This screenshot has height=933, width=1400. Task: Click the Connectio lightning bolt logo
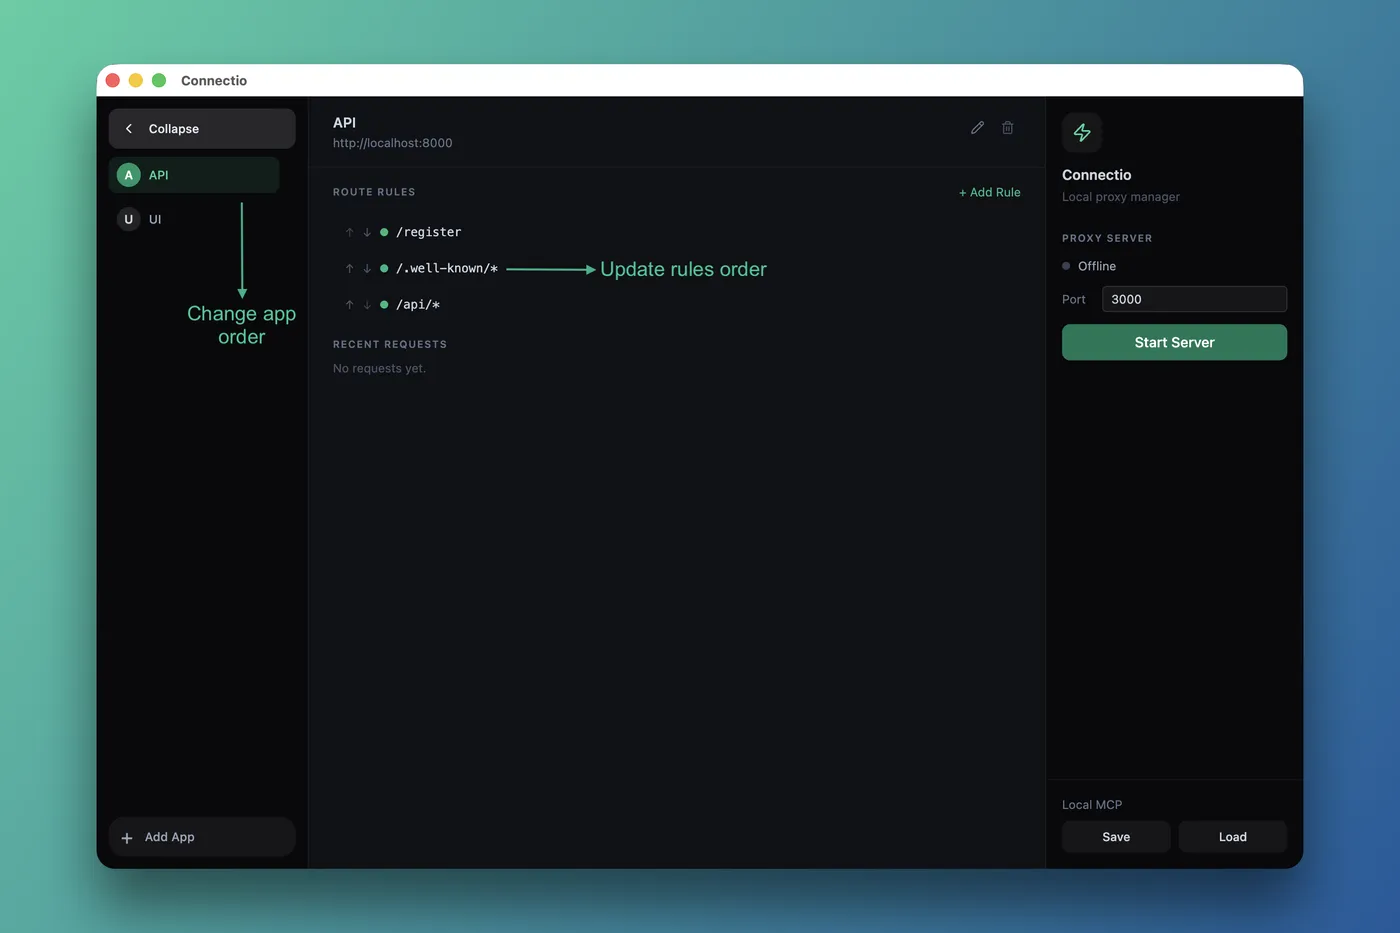pos(1082,132)
